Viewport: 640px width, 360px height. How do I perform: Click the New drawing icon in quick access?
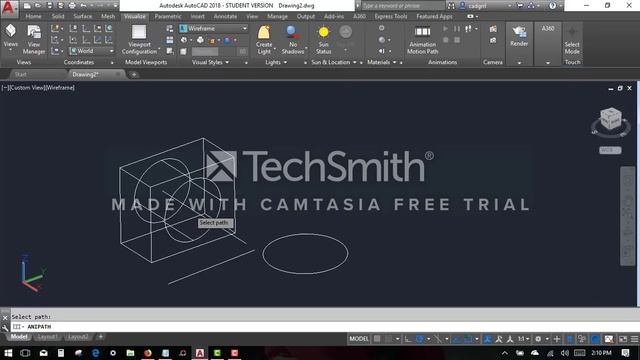(27, 6)
